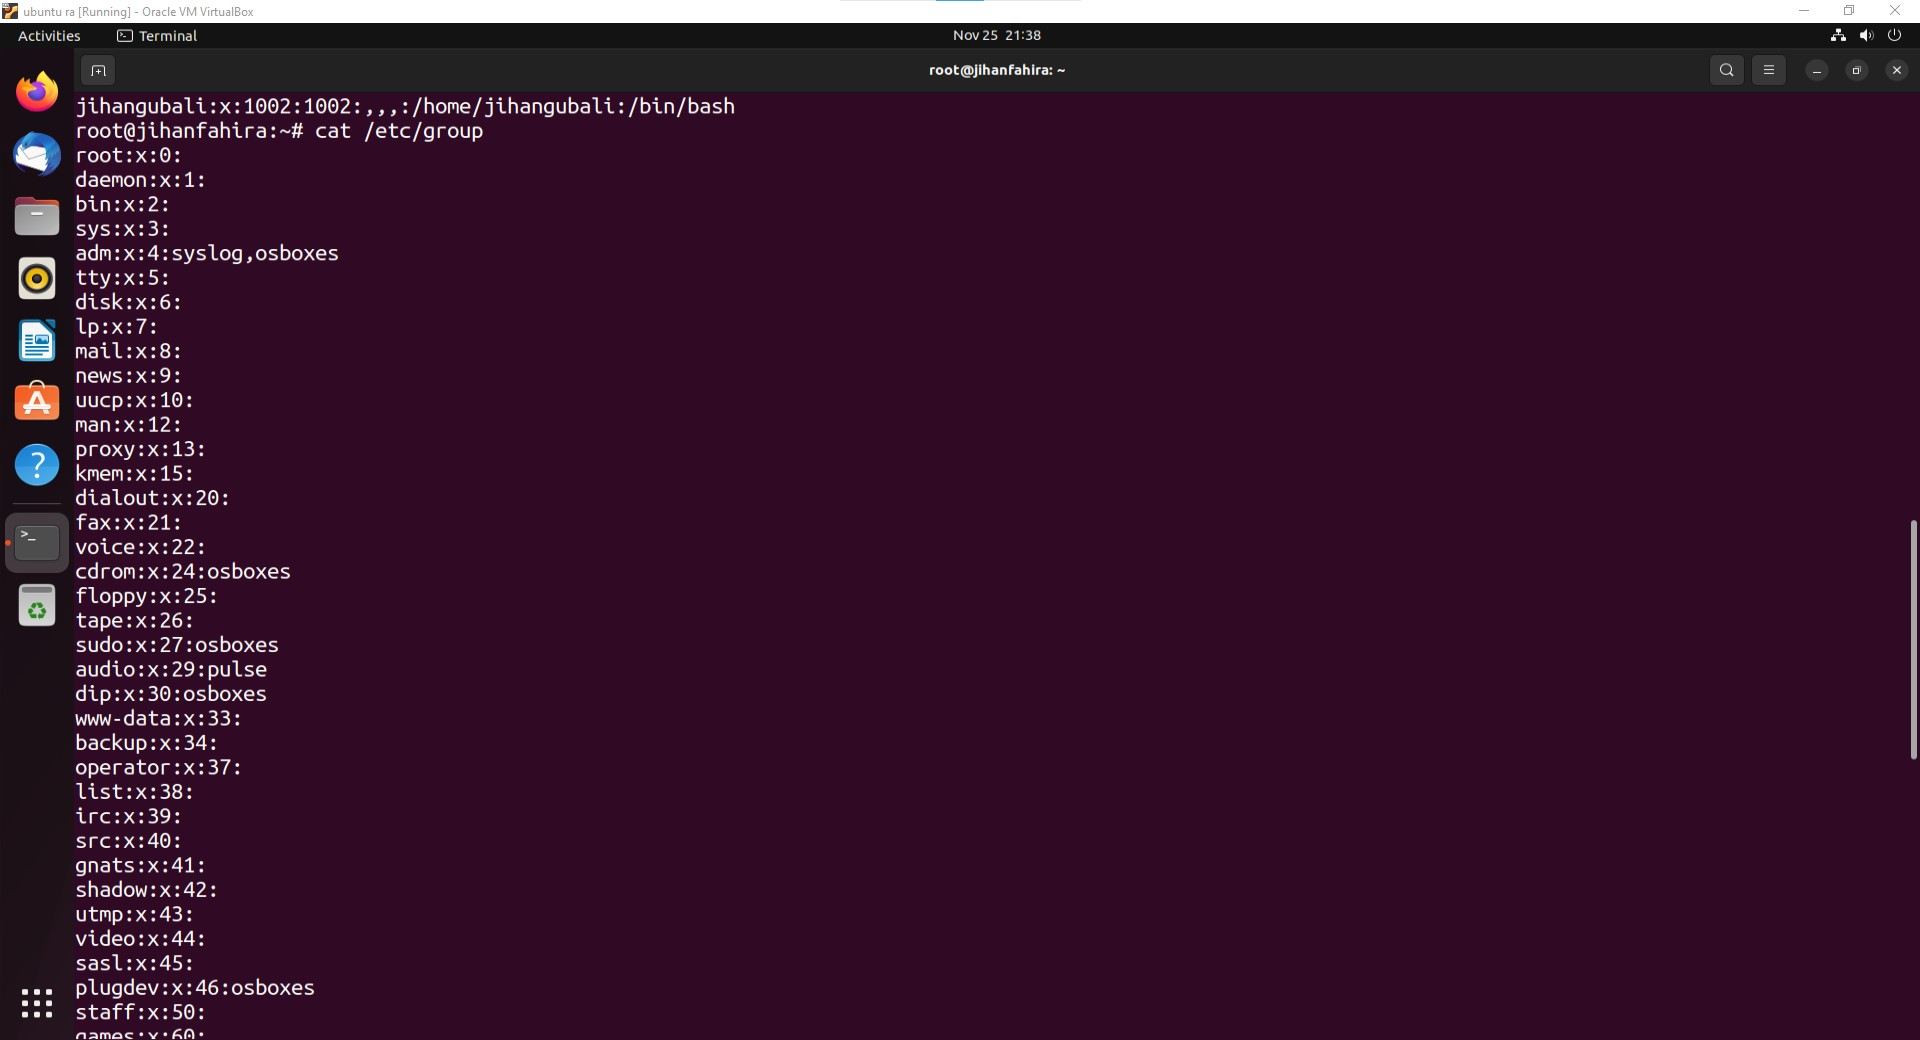Click the line floppy:x:25:
Screen dimensions: 1920x1040
(147, 596)
